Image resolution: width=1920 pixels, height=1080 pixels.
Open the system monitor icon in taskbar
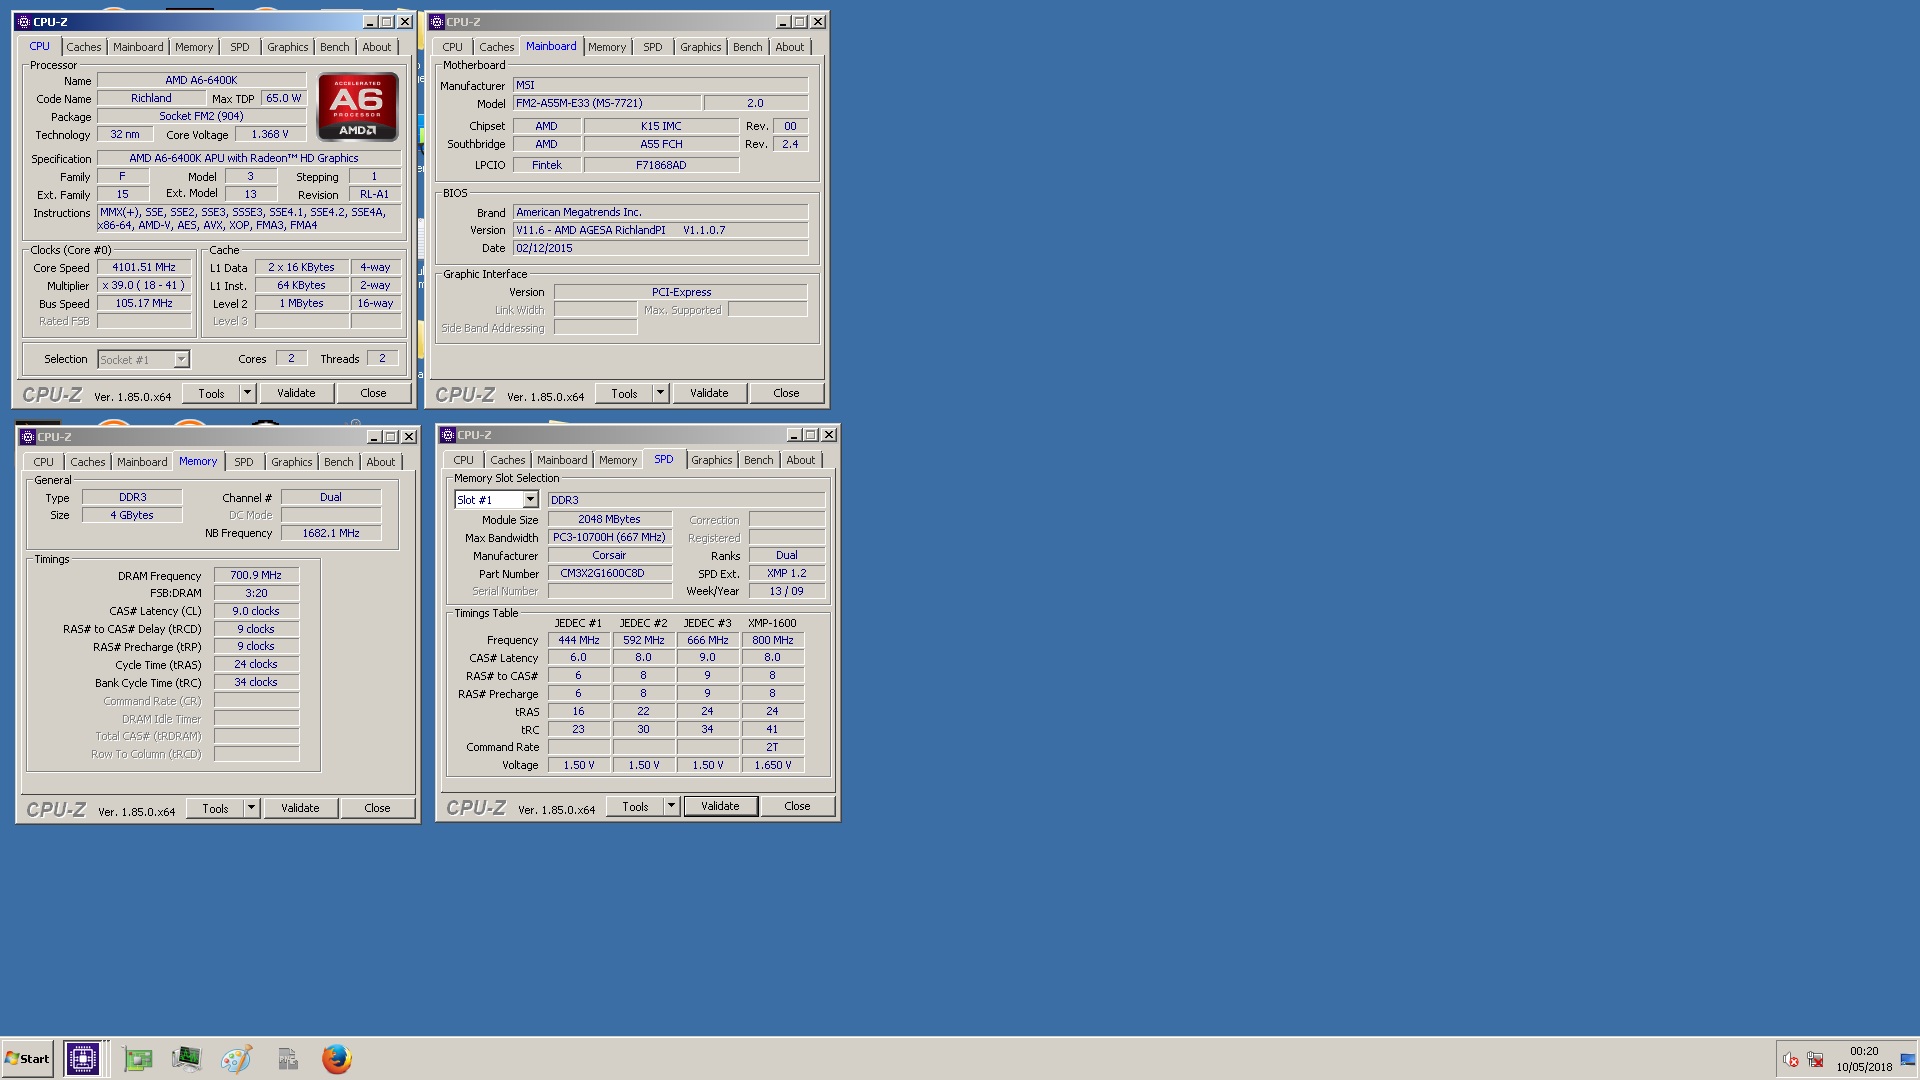[186, 1059]
